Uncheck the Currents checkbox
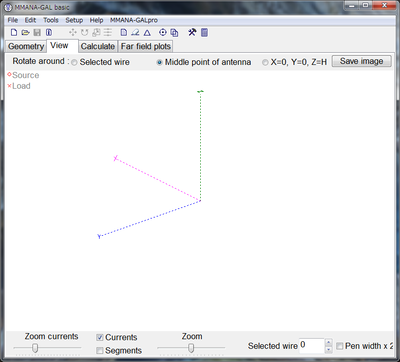 coord(100,337)
